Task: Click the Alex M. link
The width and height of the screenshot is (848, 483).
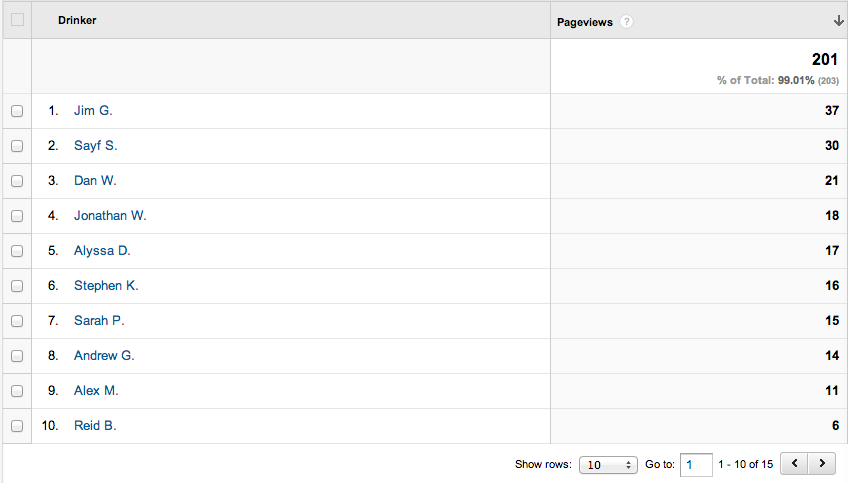Action: tap(96, 391)
